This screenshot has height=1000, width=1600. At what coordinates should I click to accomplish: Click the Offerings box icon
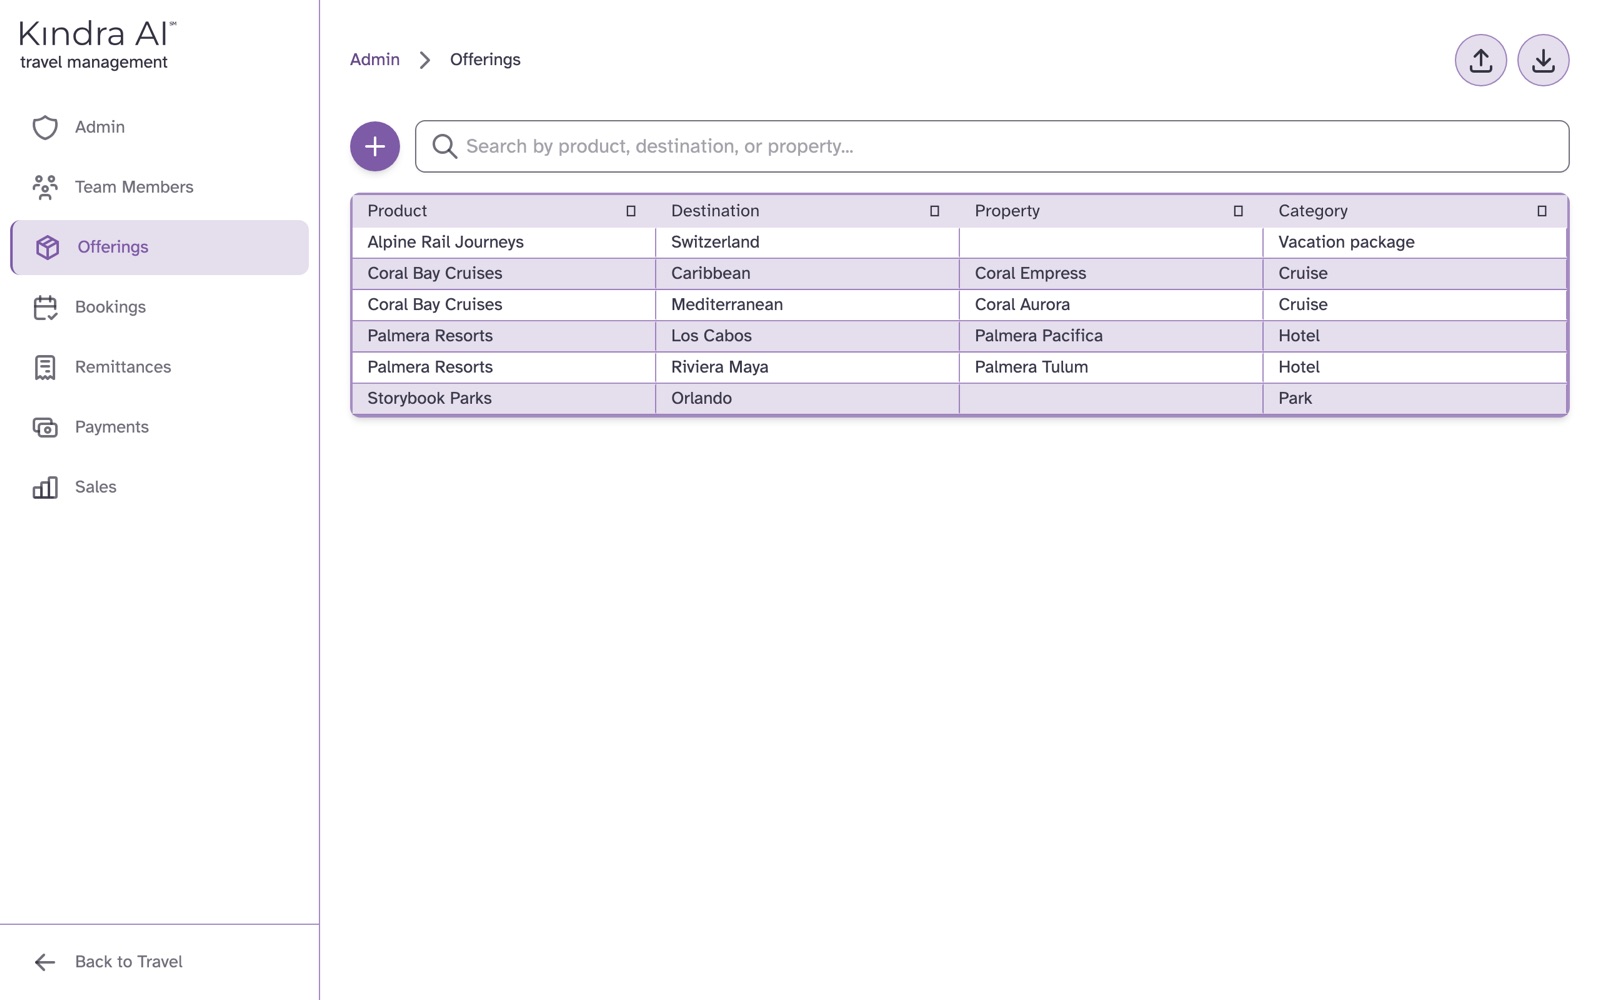[x=47, y=247]
